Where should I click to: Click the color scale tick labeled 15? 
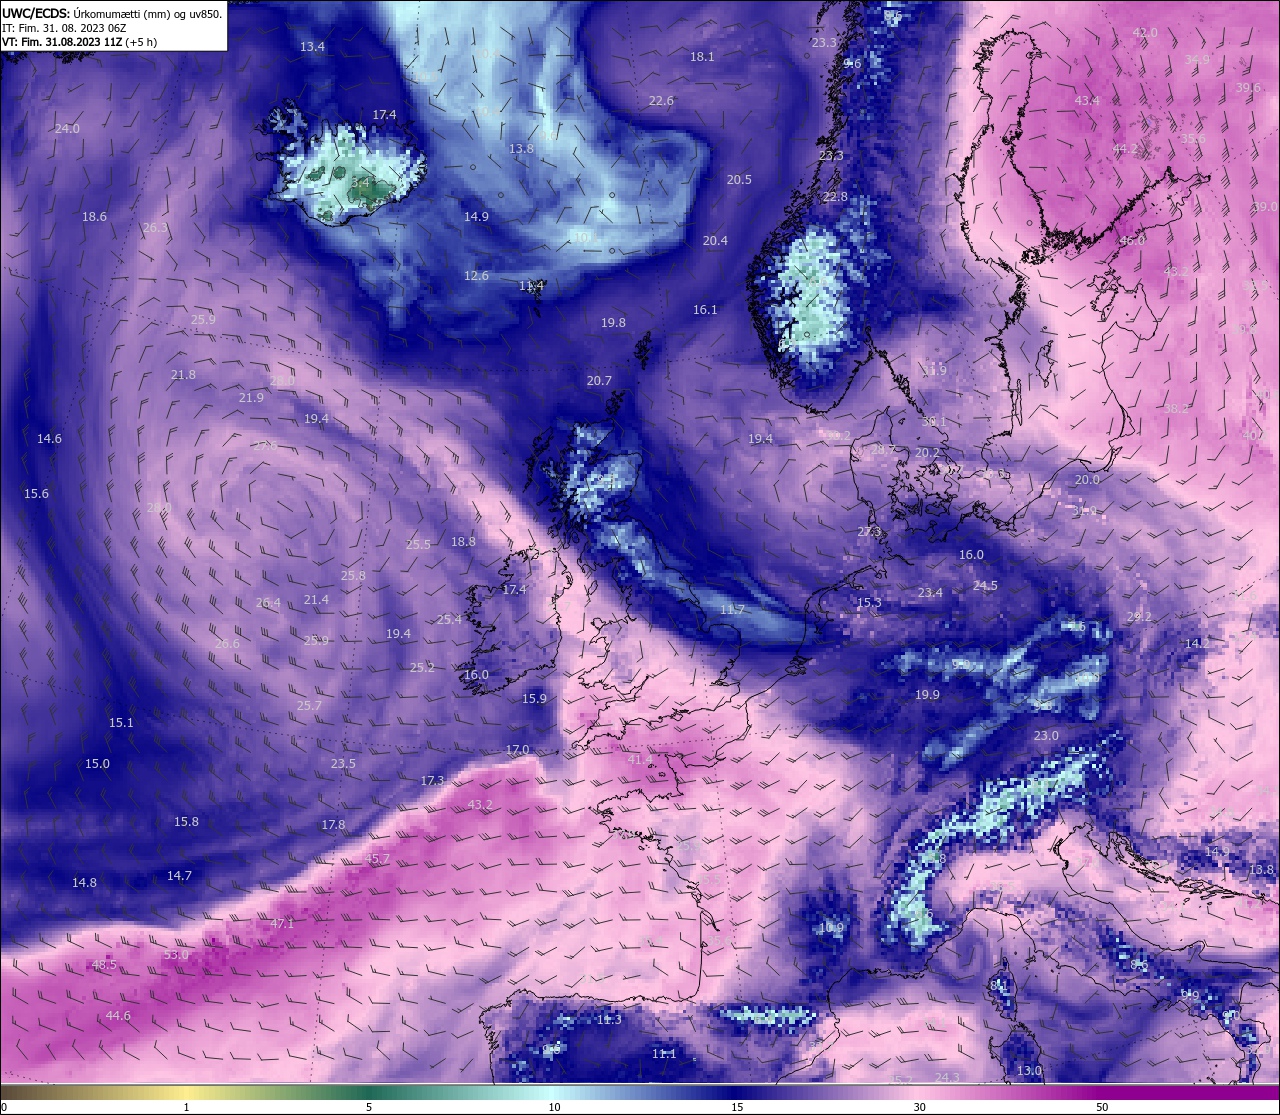[x=737, y=1107]
